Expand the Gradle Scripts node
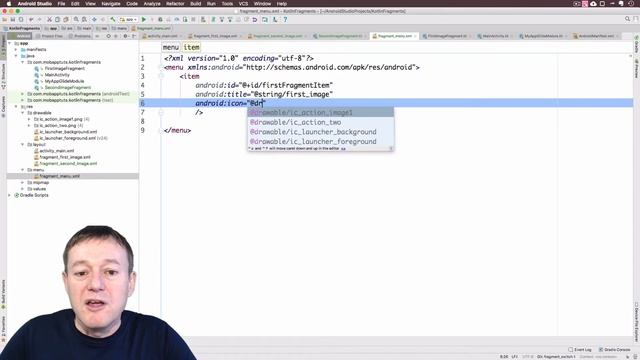The image size is (640, 360). [9, 195]
